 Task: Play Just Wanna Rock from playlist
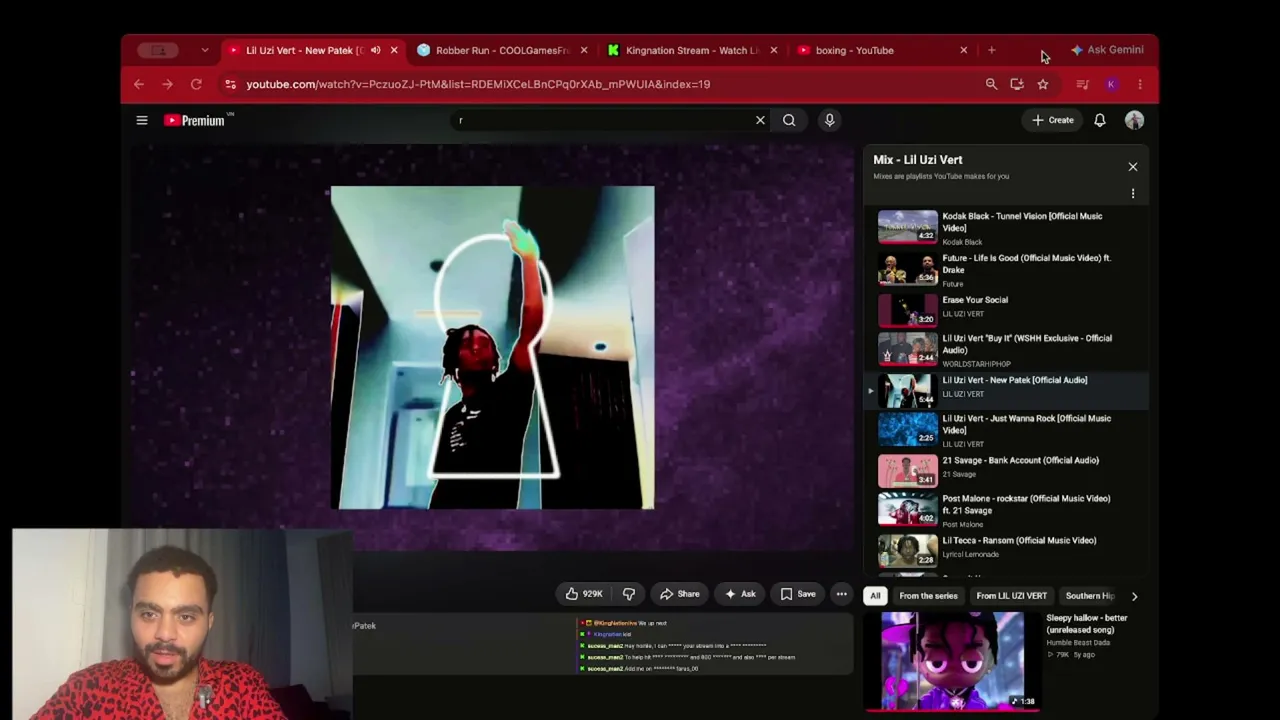(1006, 429)
